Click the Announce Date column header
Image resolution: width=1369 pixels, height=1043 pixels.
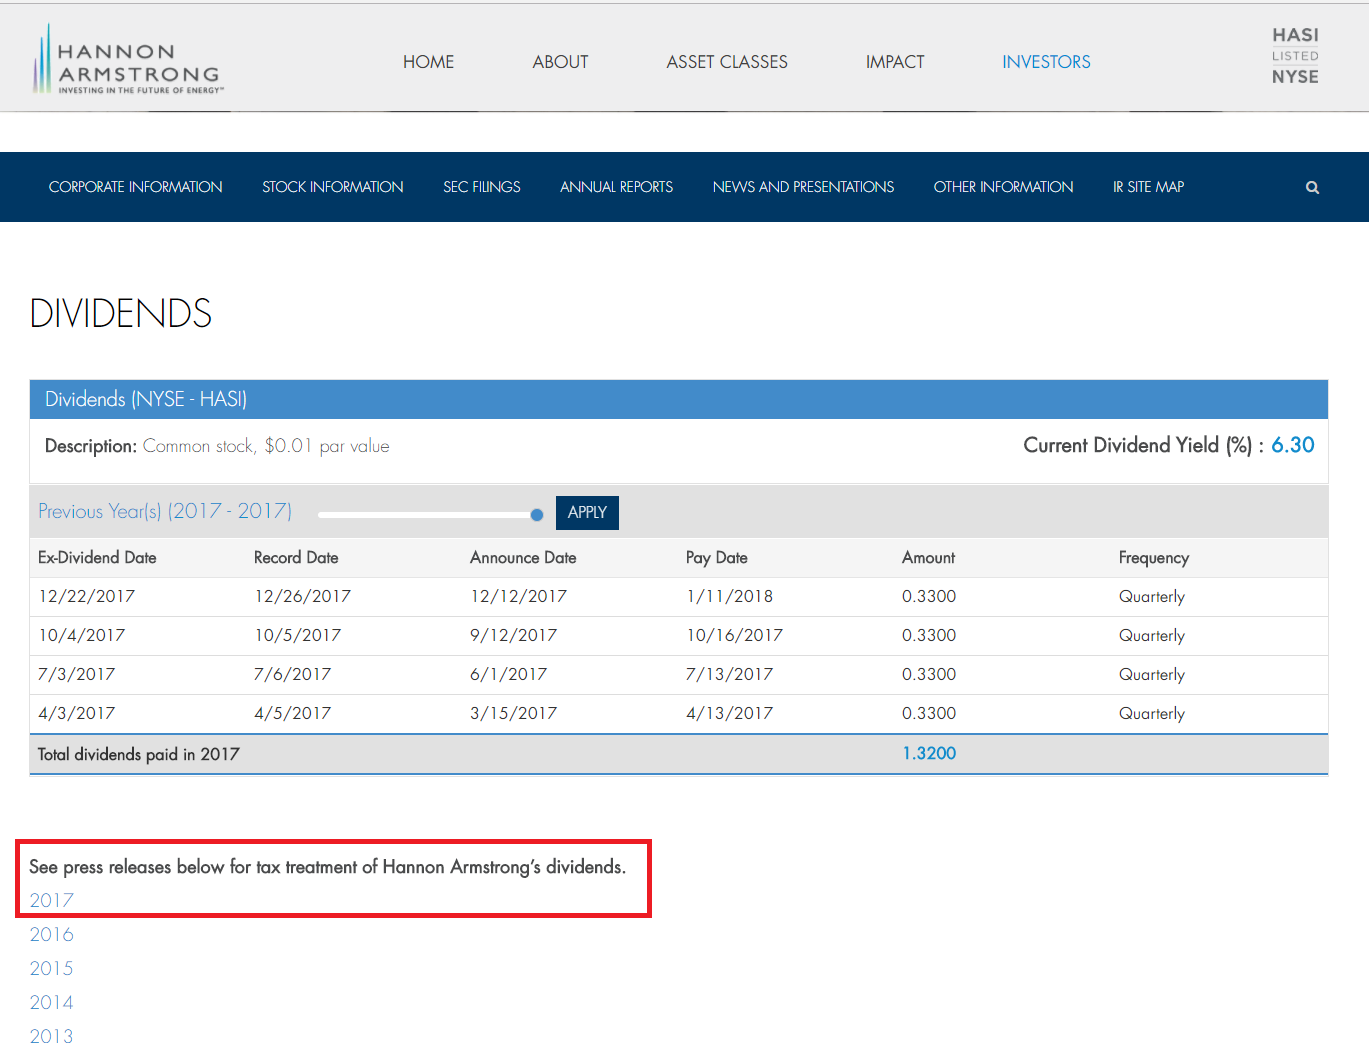click(x=523, y=558)
